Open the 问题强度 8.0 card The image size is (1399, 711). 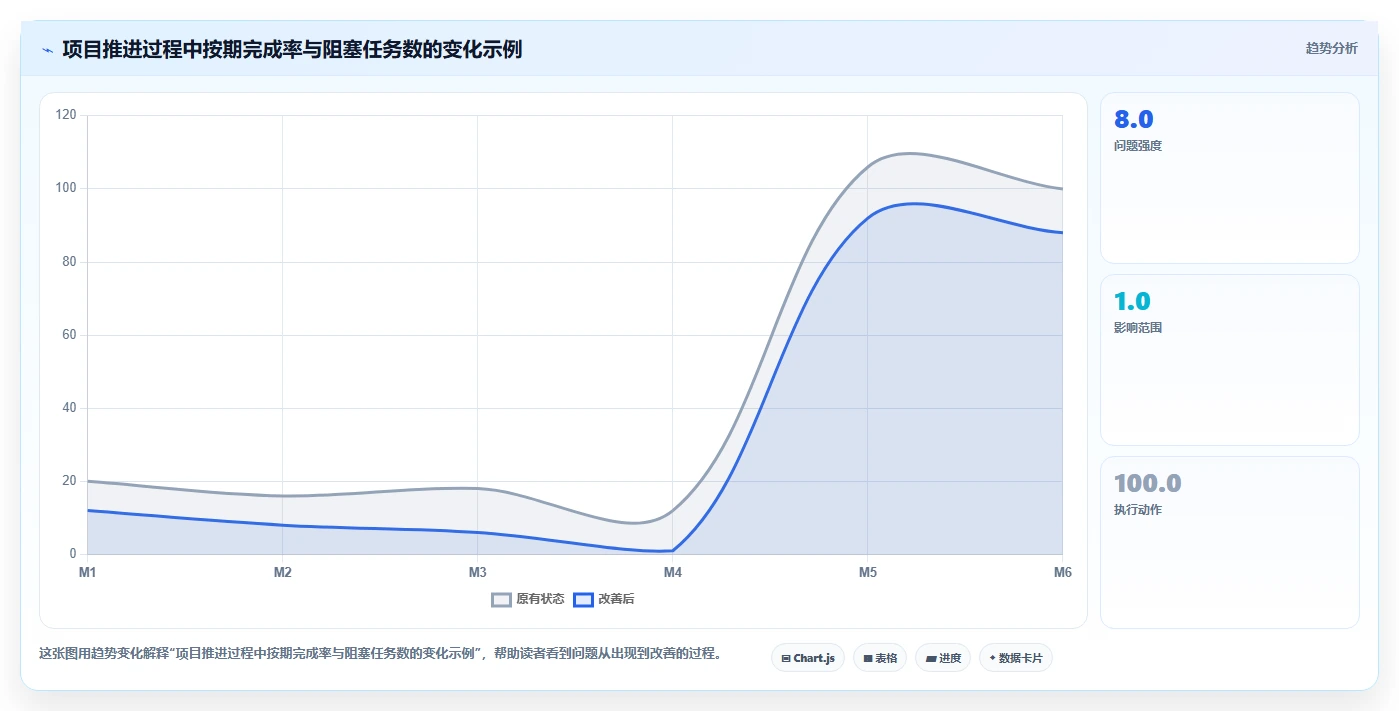(x=1230, y=178)
